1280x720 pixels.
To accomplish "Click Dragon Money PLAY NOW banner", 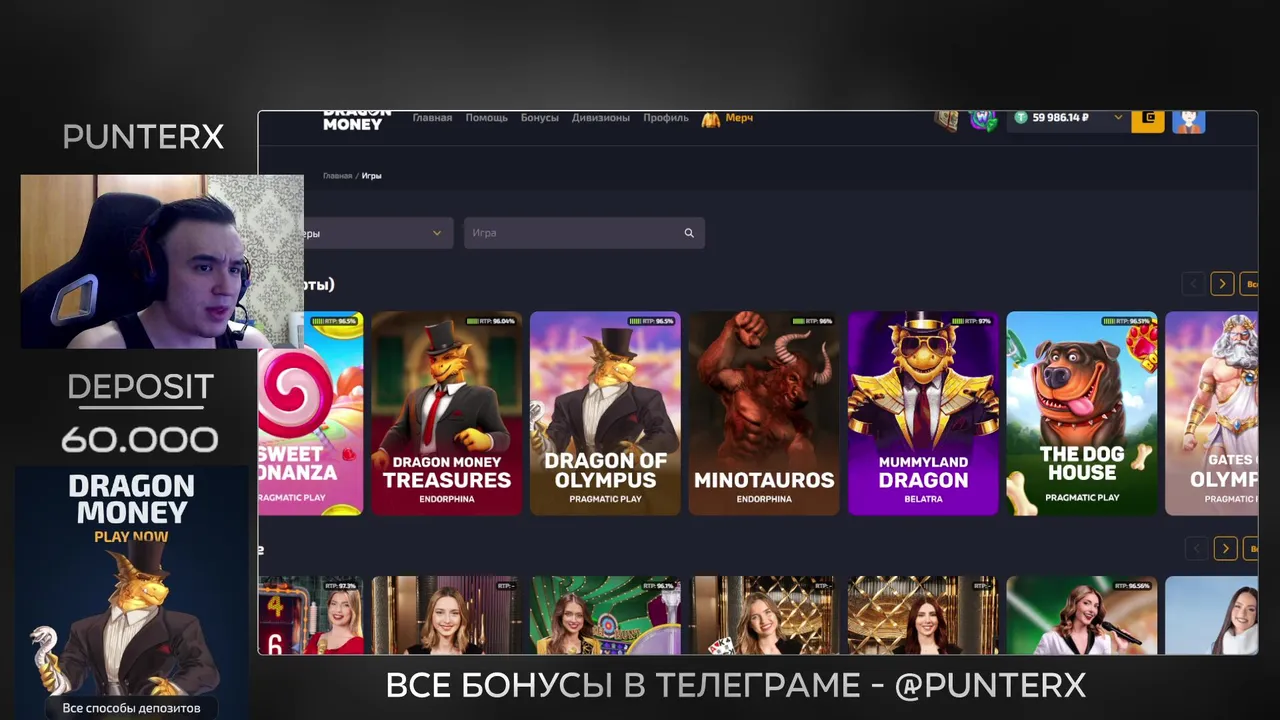I will click(x=132, y=592).
